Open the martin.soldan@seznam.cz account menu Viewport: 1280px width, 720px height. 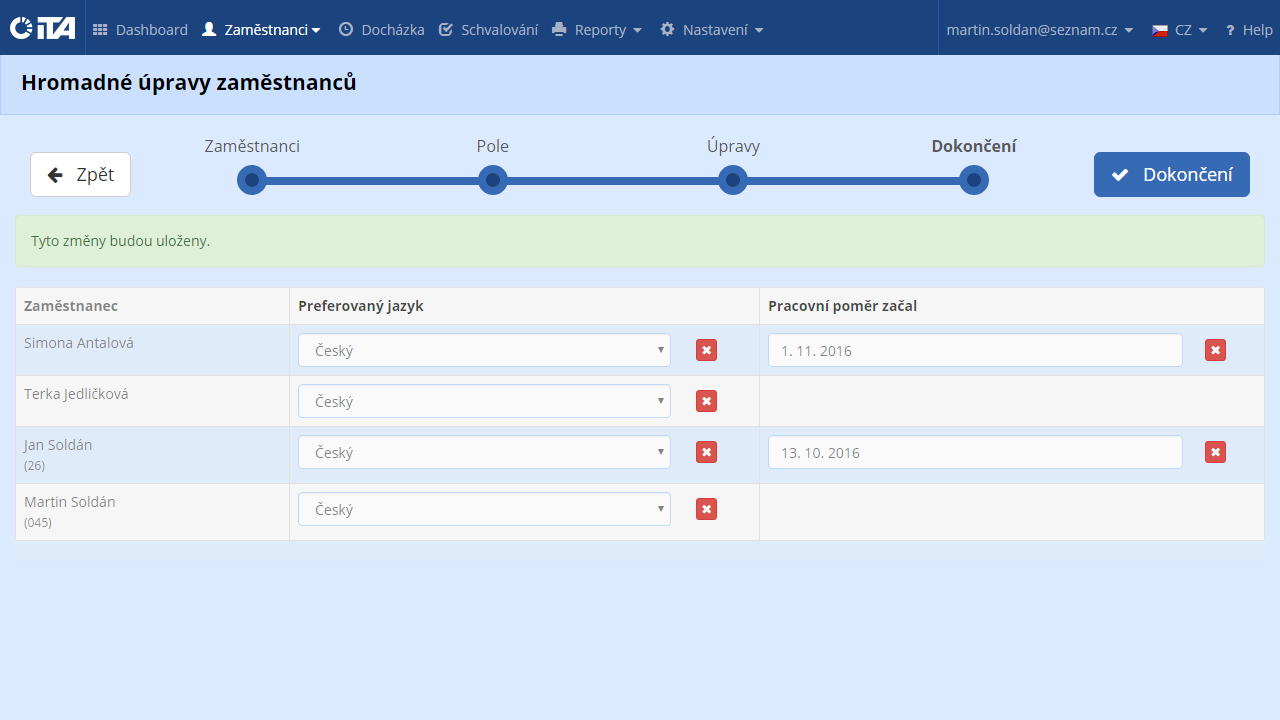coord(1039,30)
